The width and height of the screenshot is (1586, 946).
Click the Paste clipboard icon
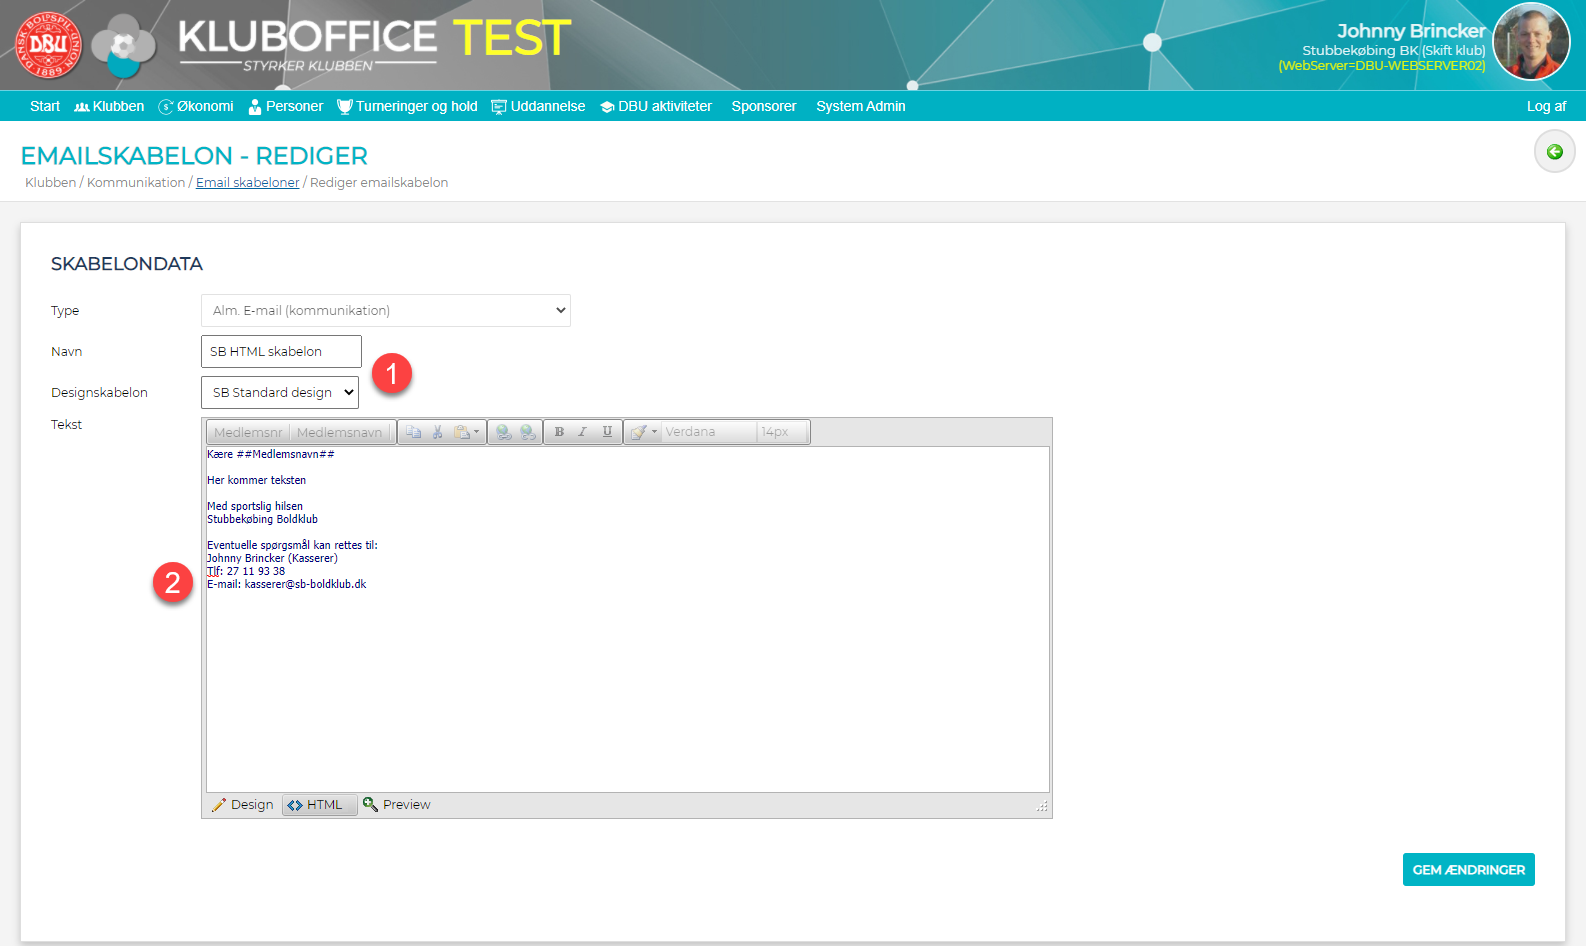(x=461, y=432)
